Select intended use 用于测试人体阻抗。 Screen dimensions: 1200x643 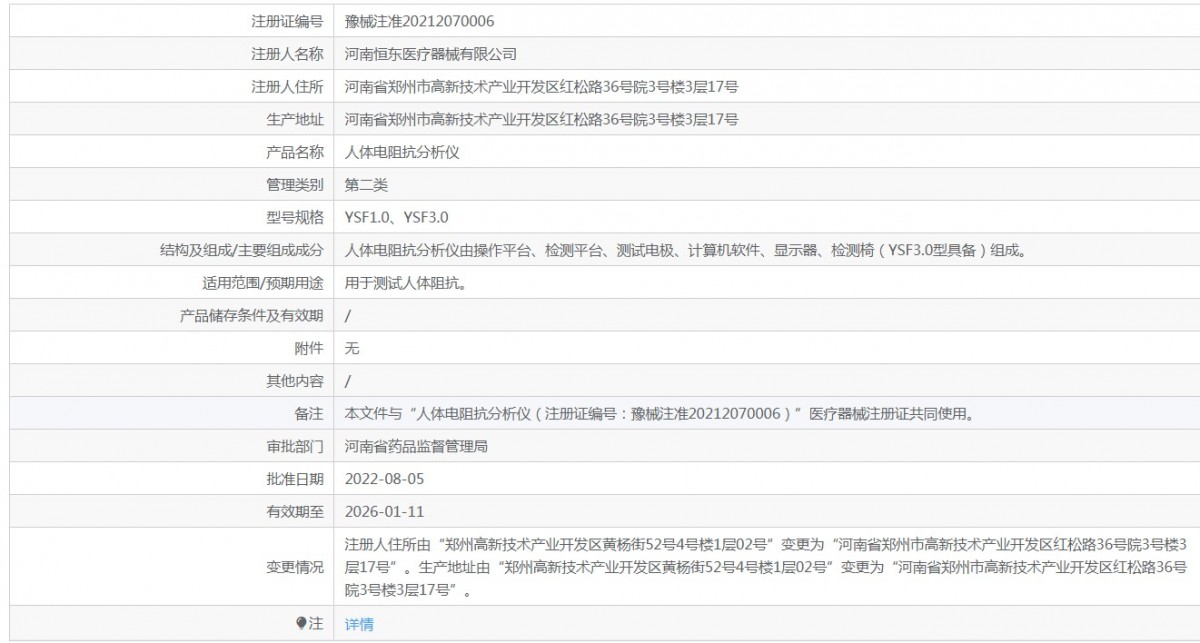coord(405,283)
